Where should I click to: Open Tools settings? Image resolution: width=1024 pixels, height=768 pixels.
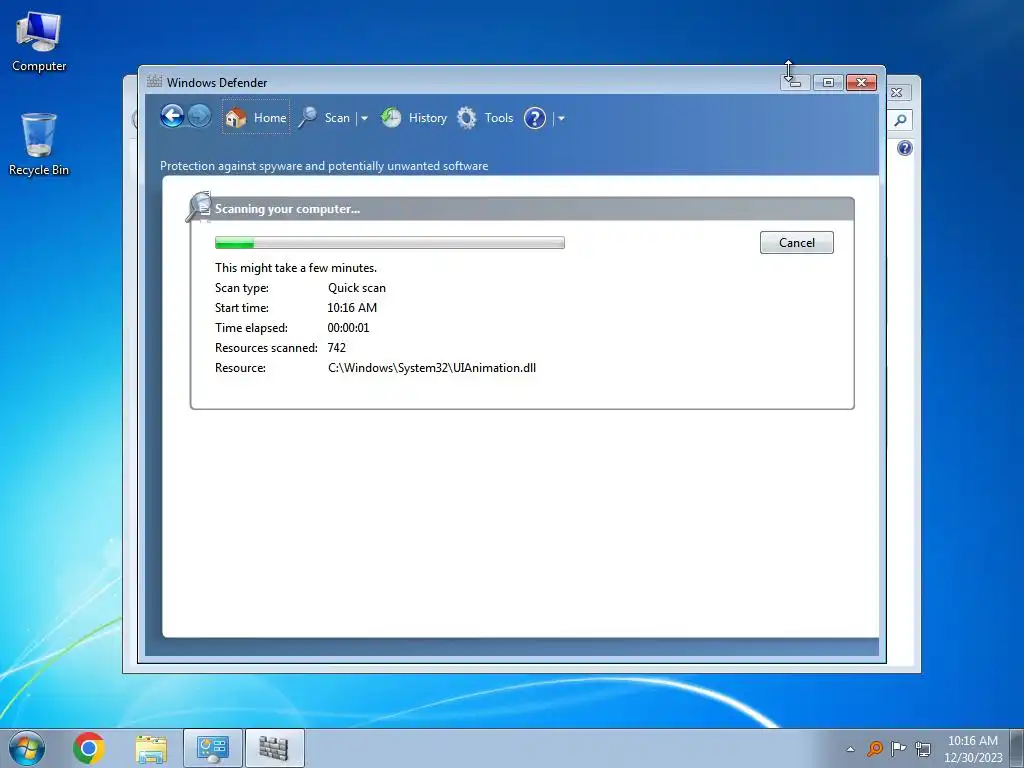[x=485, y=118]
